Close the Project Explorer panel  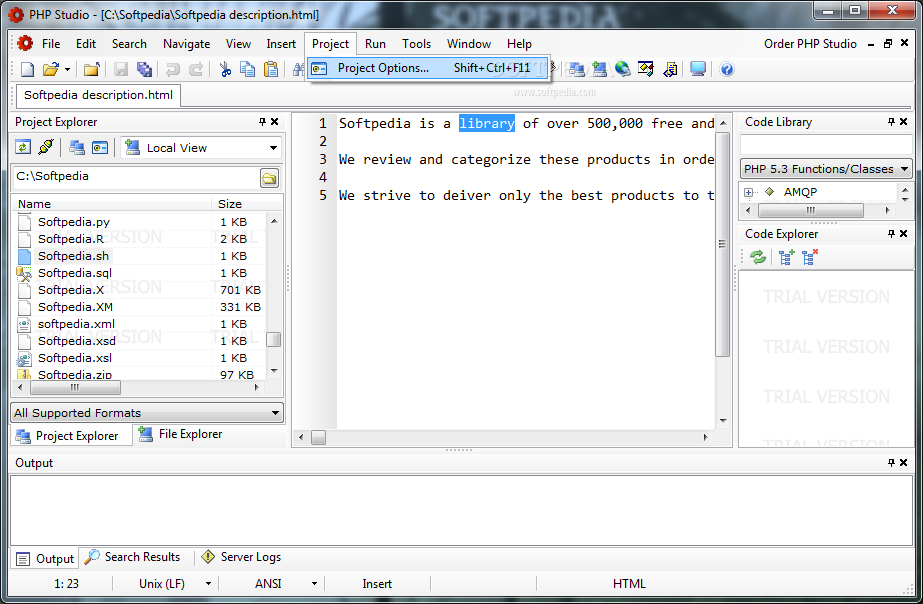tap(274, 122)
